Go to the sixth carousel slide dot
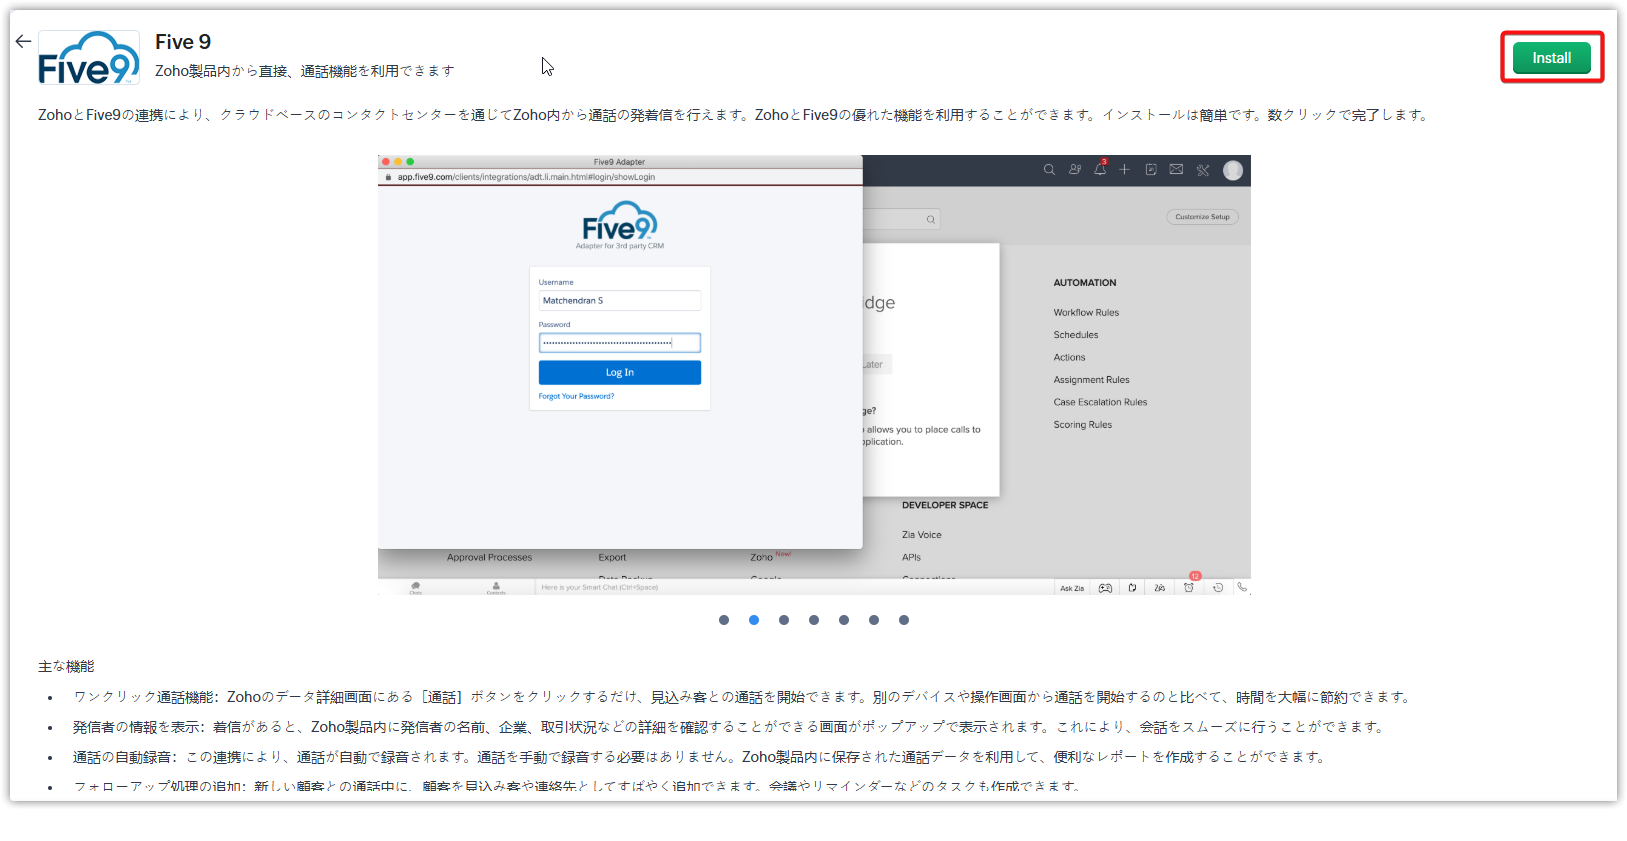This screenshot has width=1627, height=841. (874, 620)
